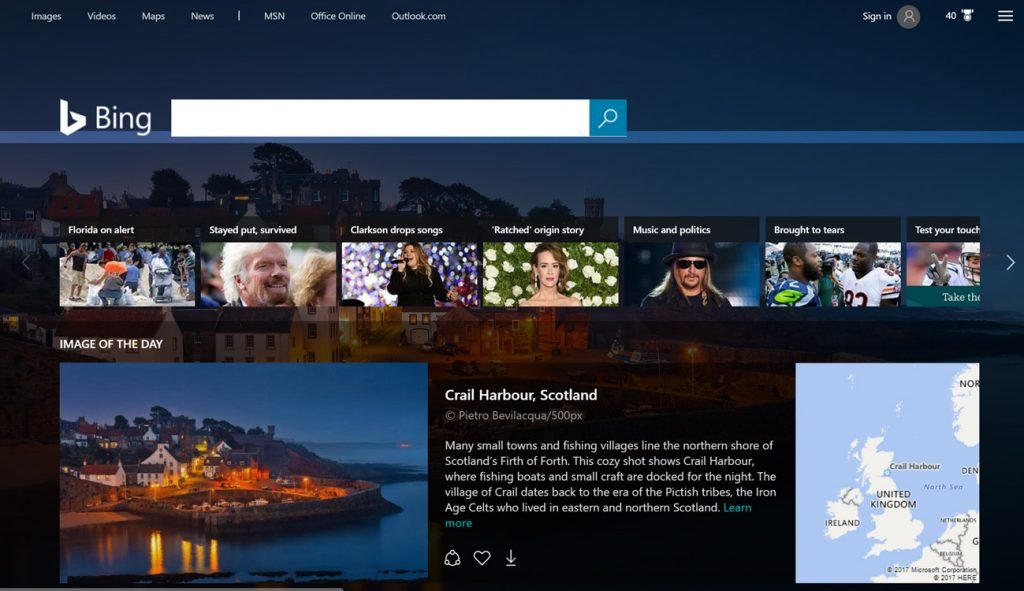Click inside the Bing search box

[x=380, y=118]
